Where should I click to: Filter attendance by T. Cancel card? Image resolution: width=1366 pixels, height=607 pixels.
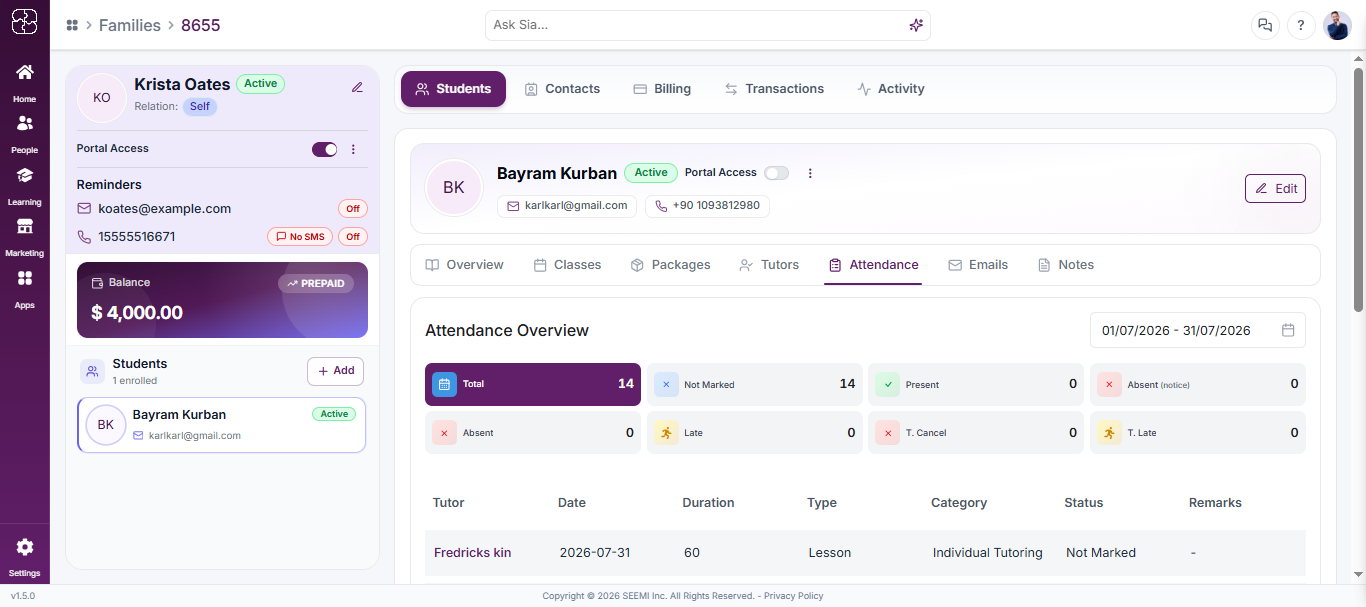click(976, 433)
